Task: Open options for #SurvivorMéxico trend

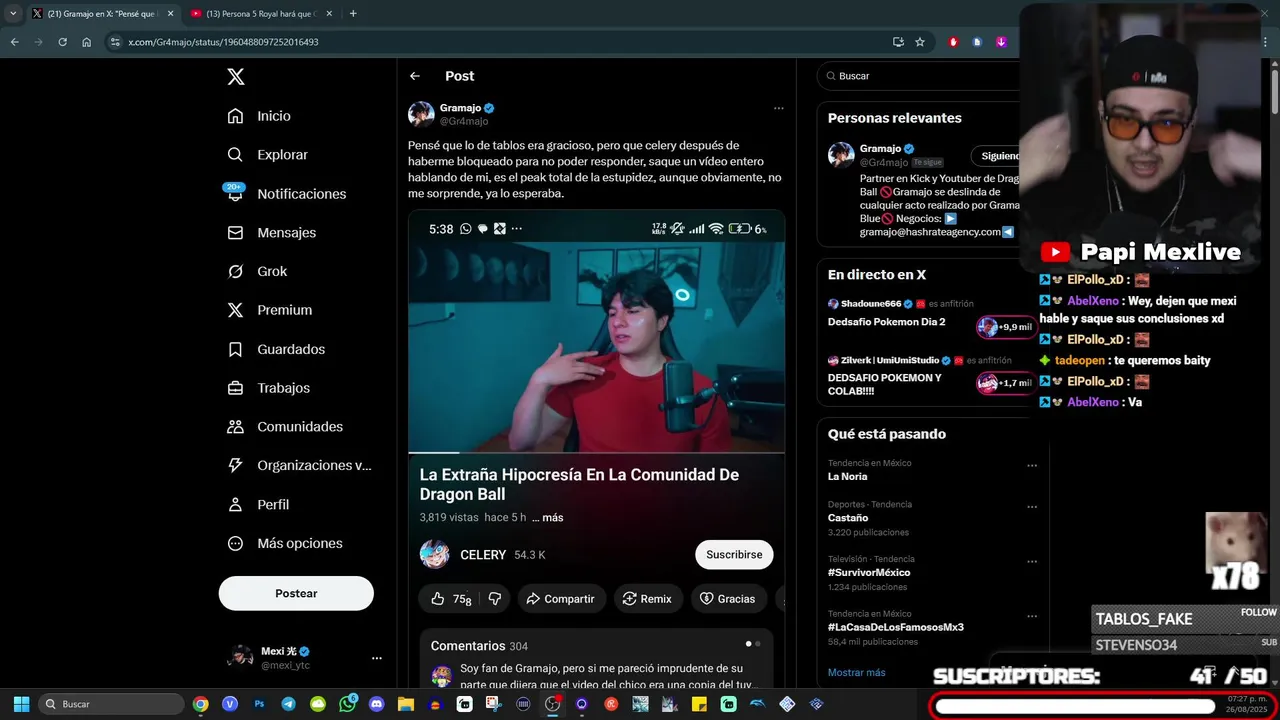Action: tap(1031, 561)
